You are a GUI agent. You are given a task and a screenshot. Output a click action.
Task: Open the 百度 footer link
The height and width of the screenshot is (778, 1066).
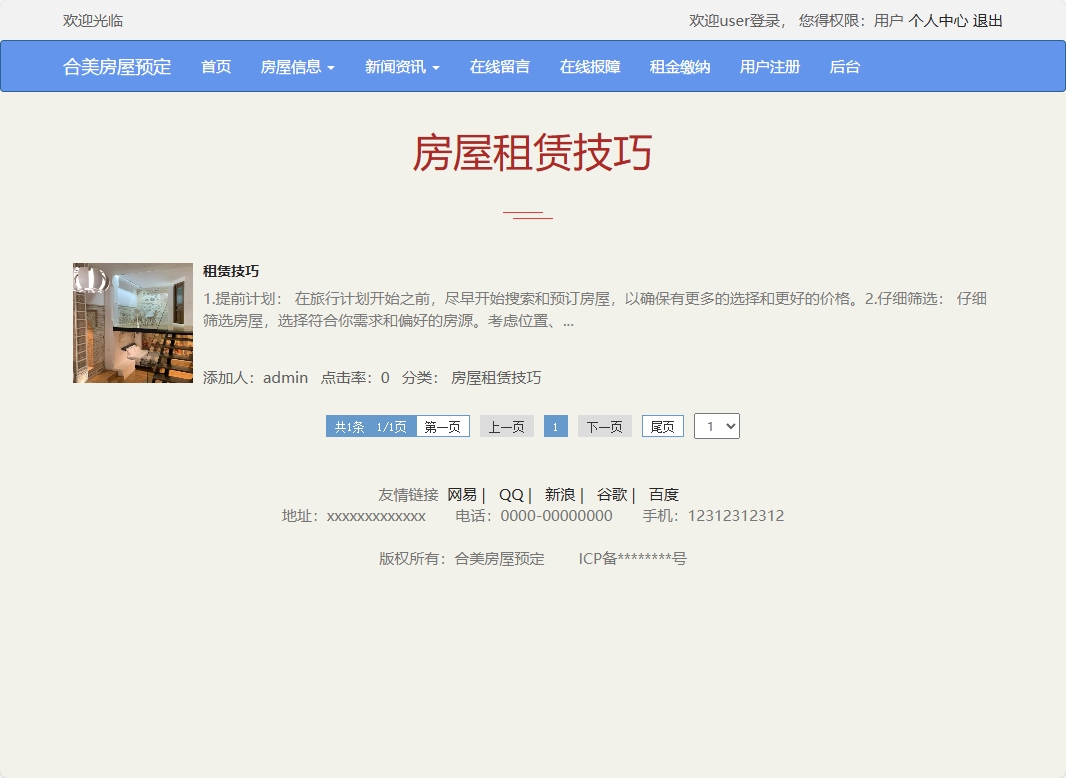[665, 493]
